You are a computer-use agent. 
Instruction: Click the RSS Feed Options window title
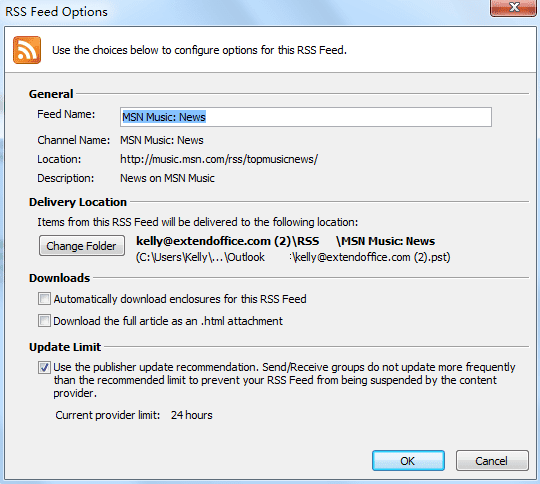56,12
